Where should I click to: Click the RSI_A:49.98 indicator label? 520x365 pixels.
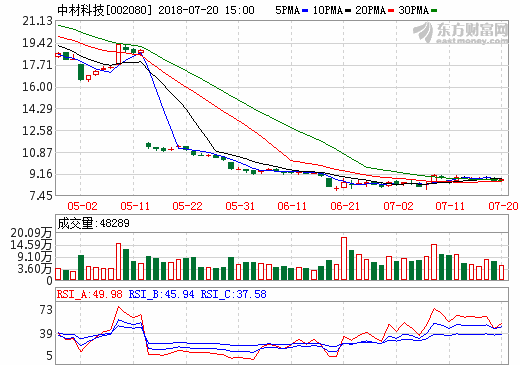click(90, 294)
